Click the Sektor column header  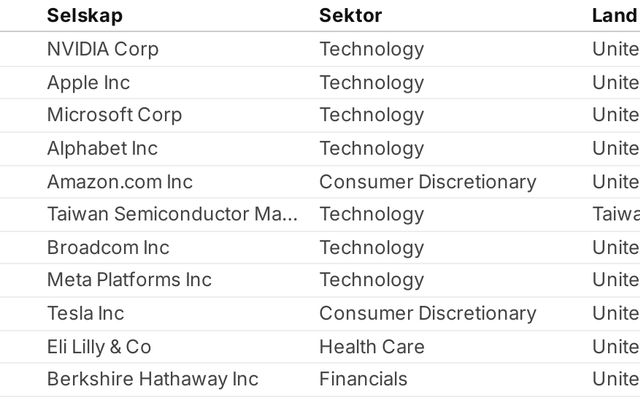pyautogui.click(x=350, y=15)
